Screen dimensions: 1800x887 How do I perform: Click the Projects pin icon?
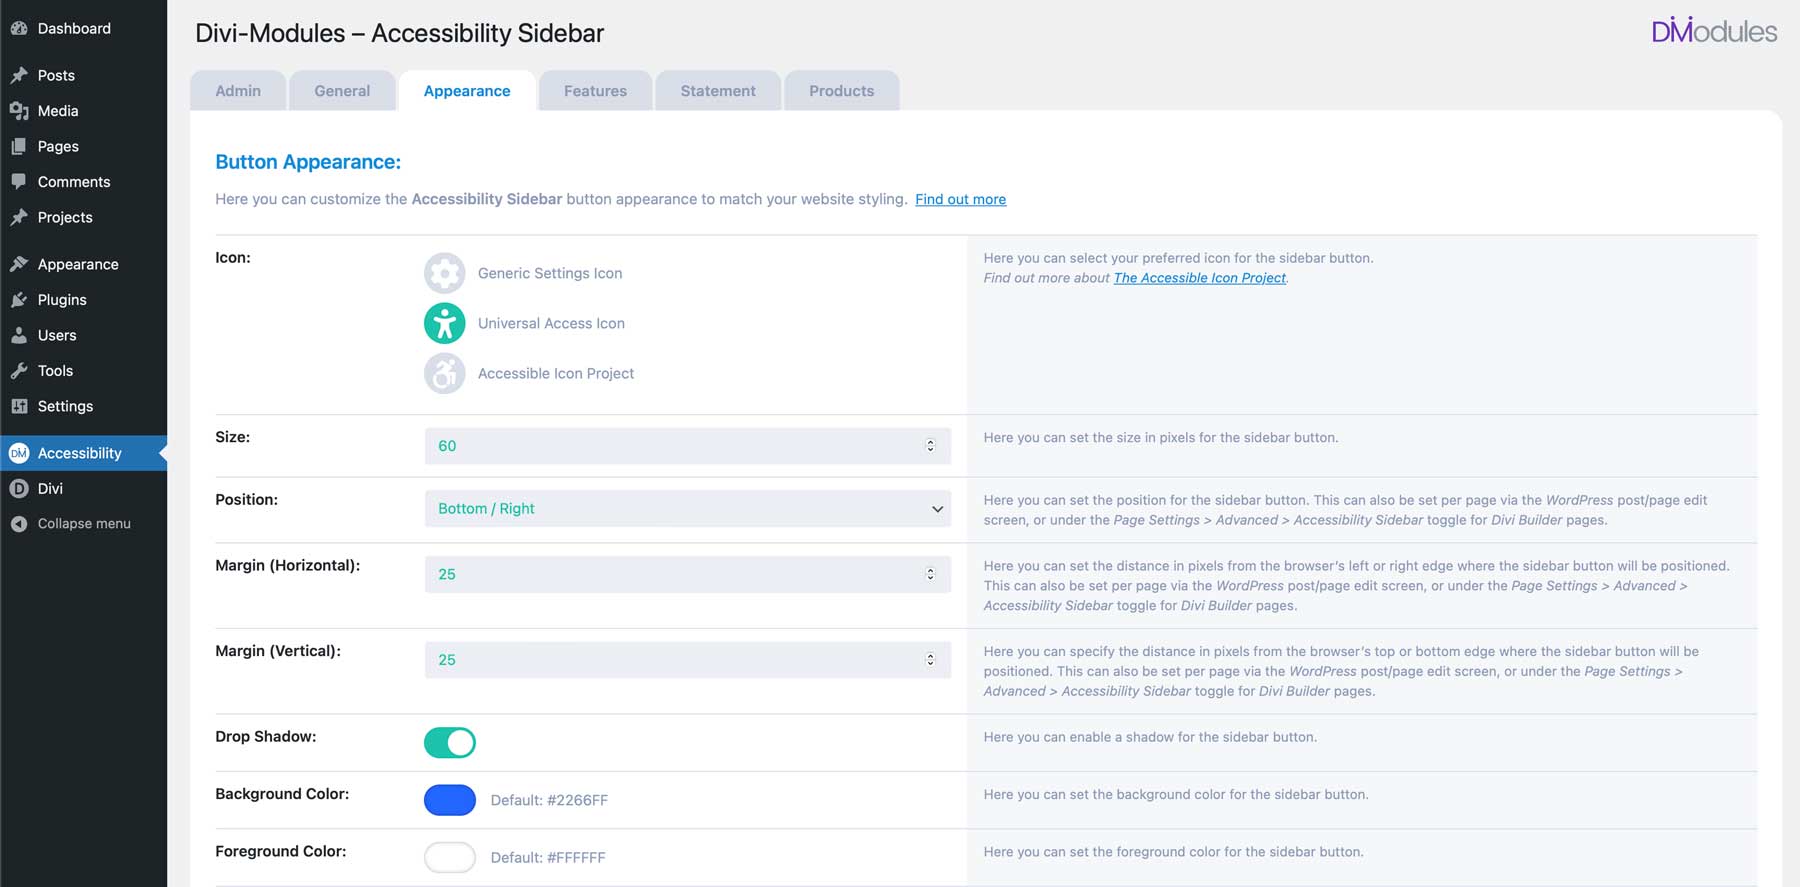click(x=19, y=217)
